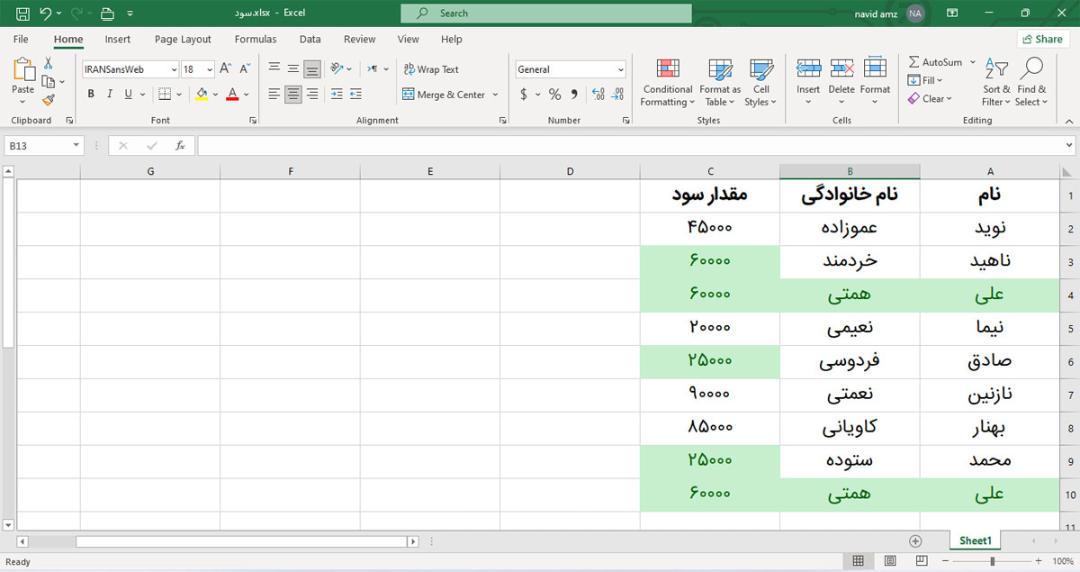Viewport: 1080px width, 572px height.
Task: Click the Increase Font Size icon
Action: [225, 69]
